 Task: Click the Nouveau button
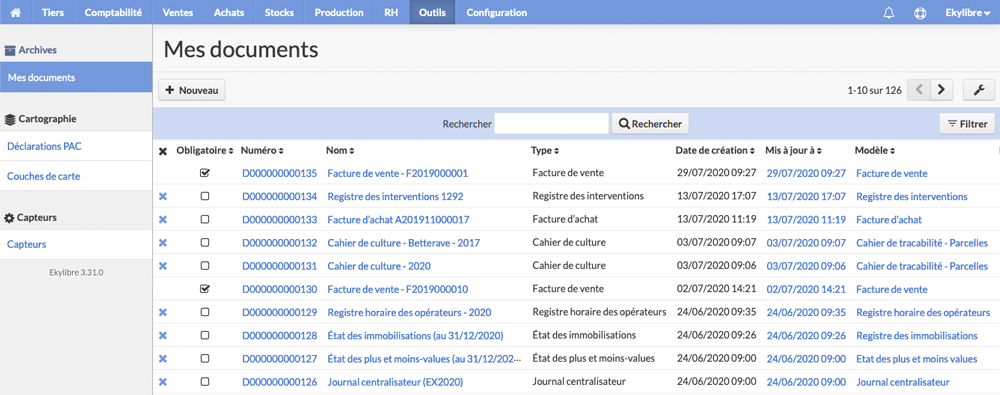192,90
